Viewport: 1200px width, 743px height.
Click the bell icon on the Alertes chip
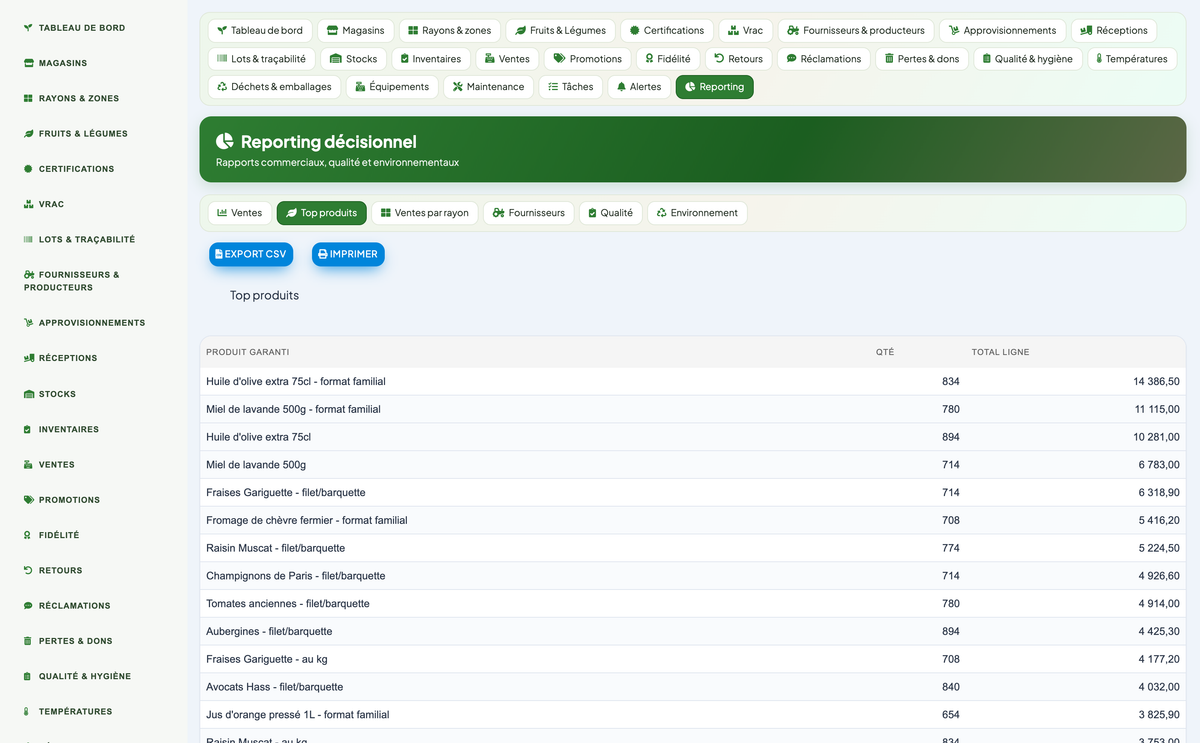click(x=622, y=87)
